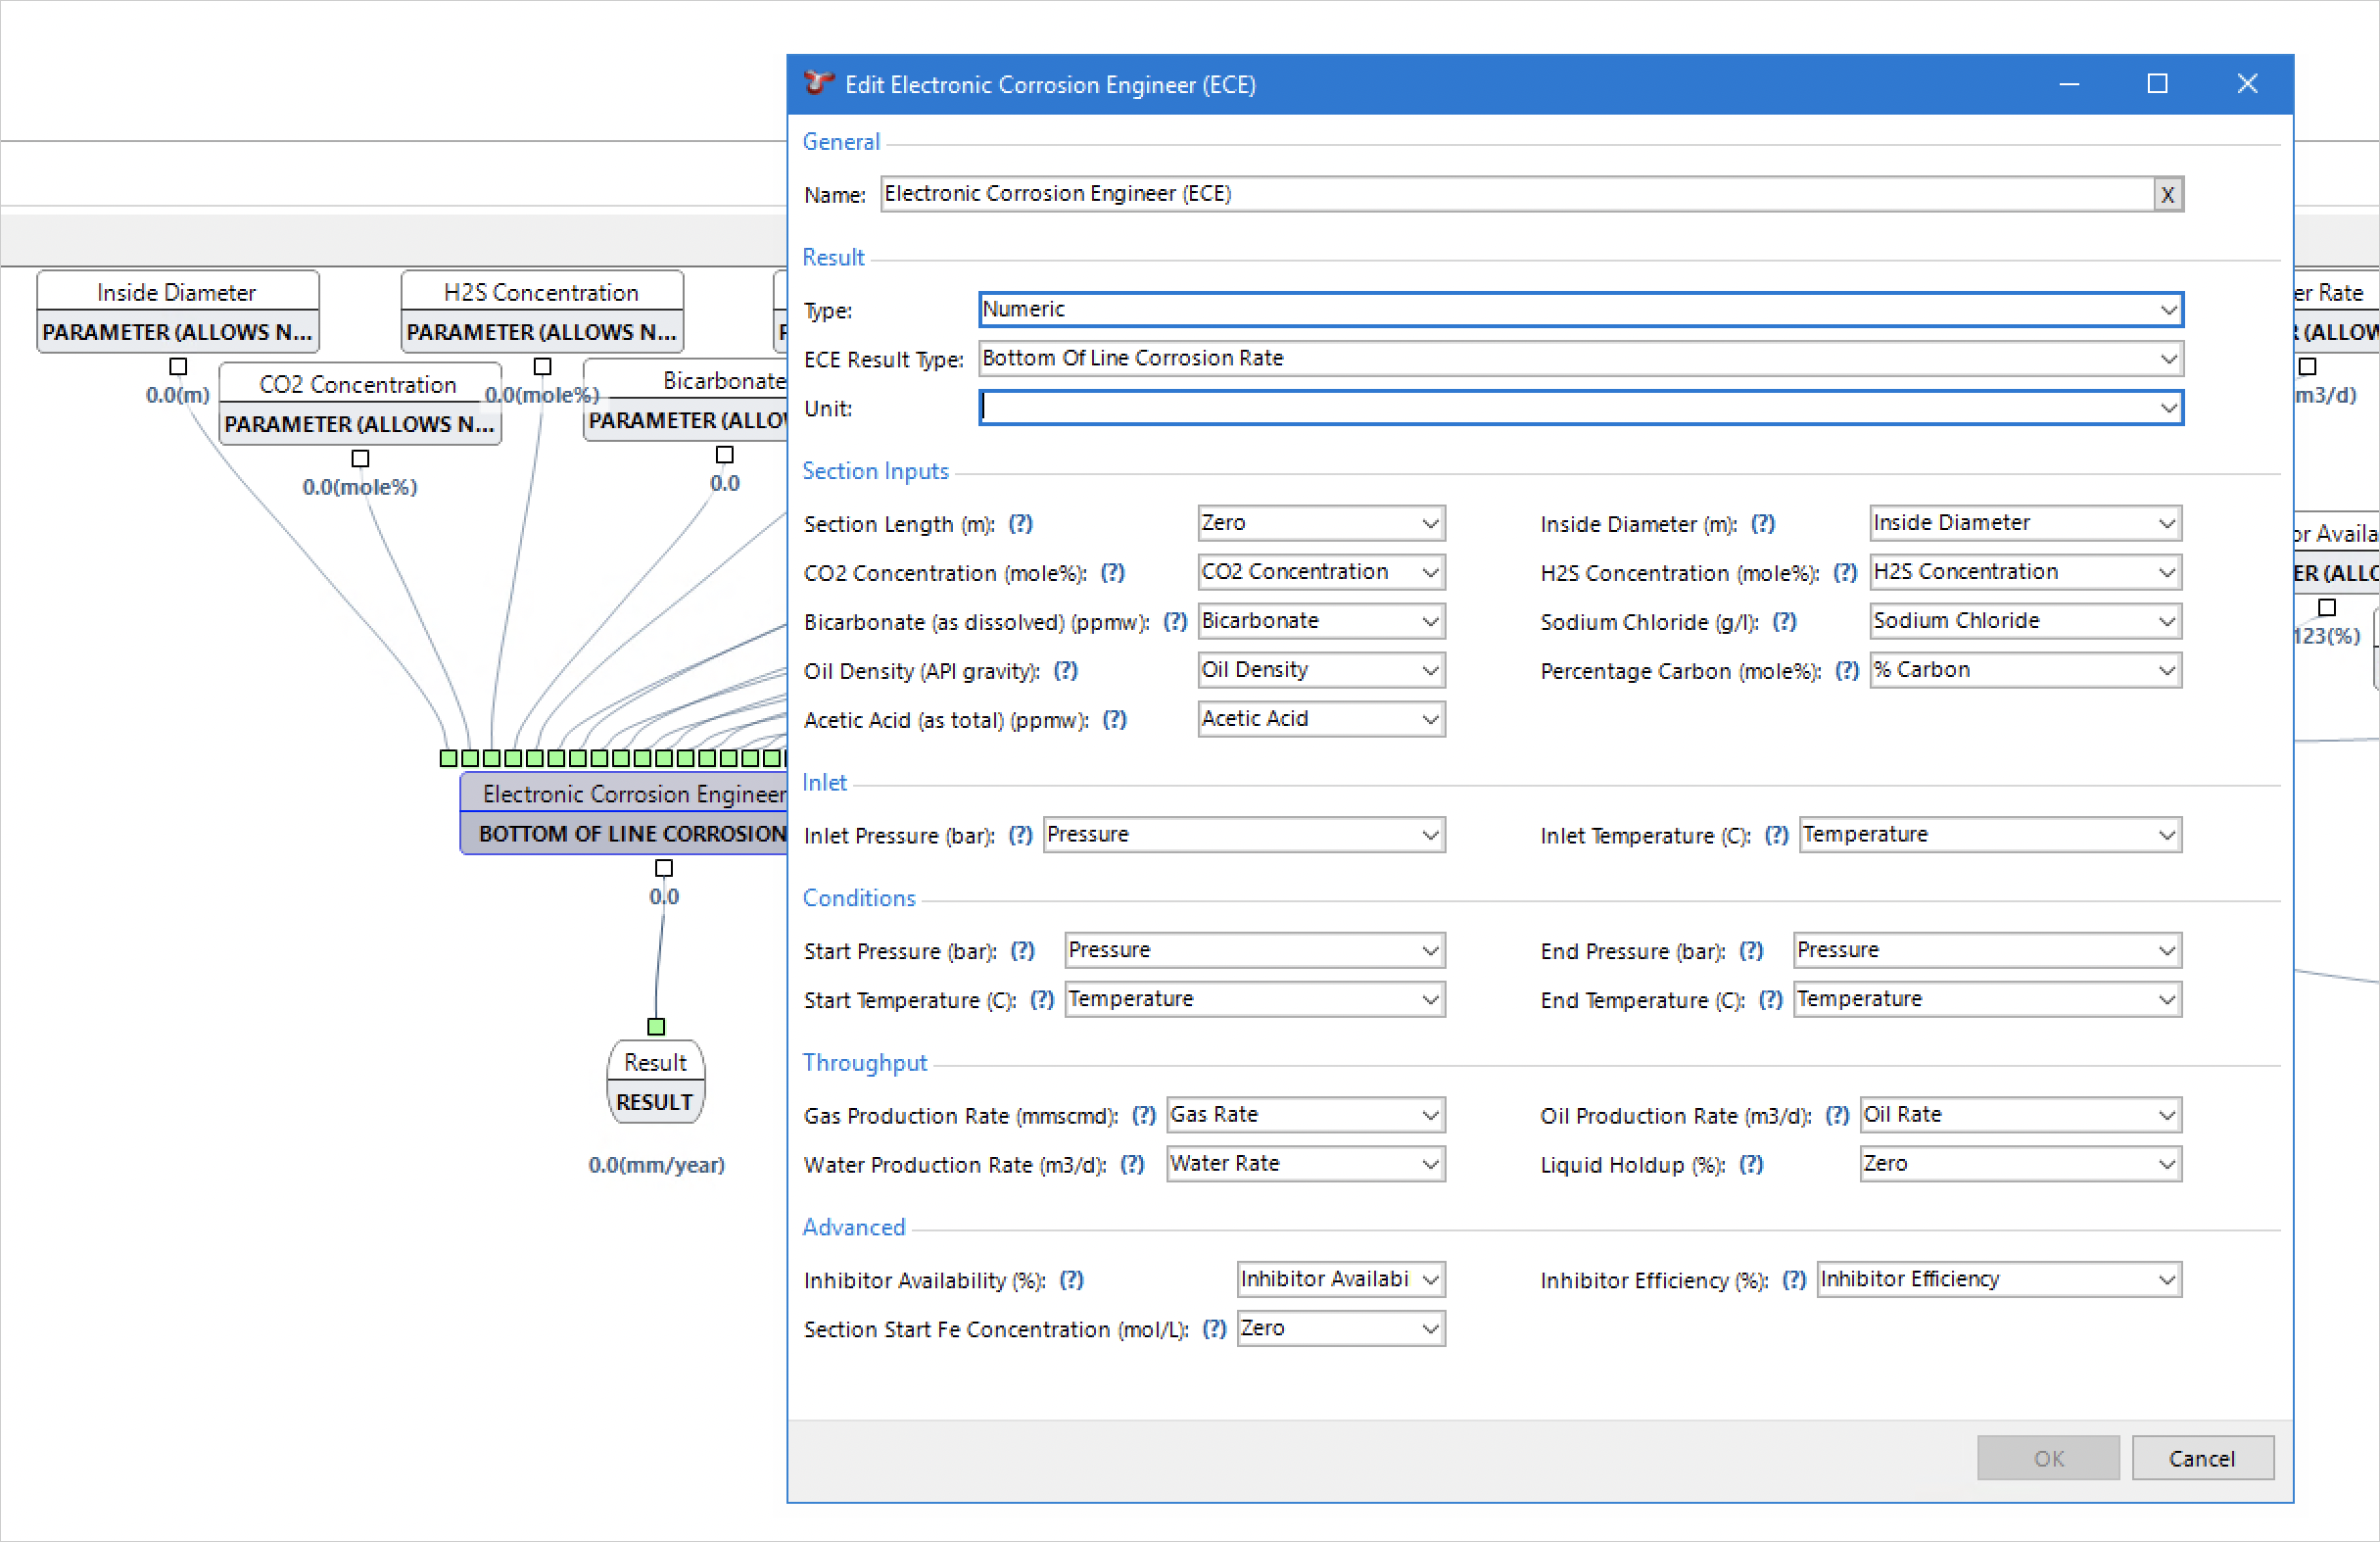
Task: Open the result Type dropdown
Action: point(2167,309)
